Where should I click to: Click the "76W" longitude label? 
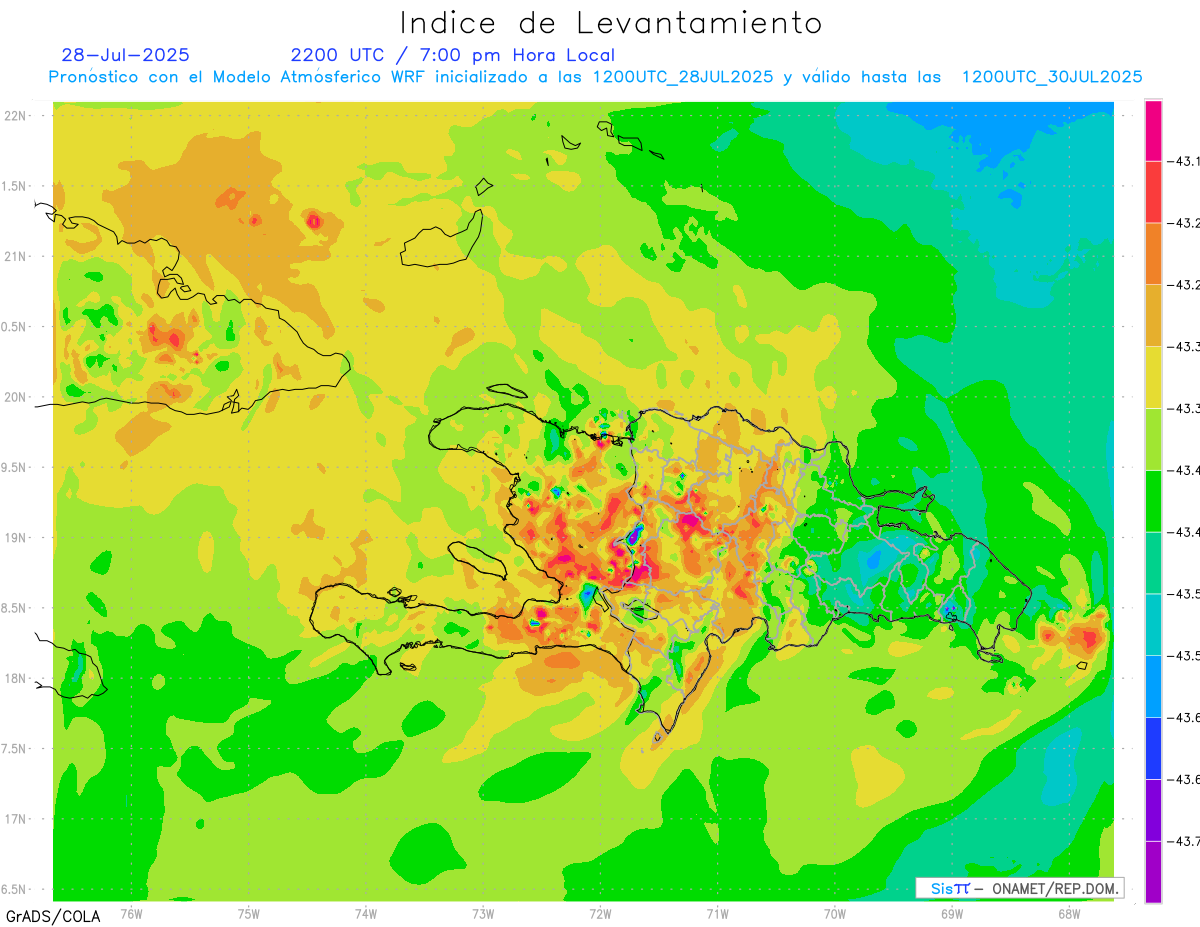tap(131, 913)
